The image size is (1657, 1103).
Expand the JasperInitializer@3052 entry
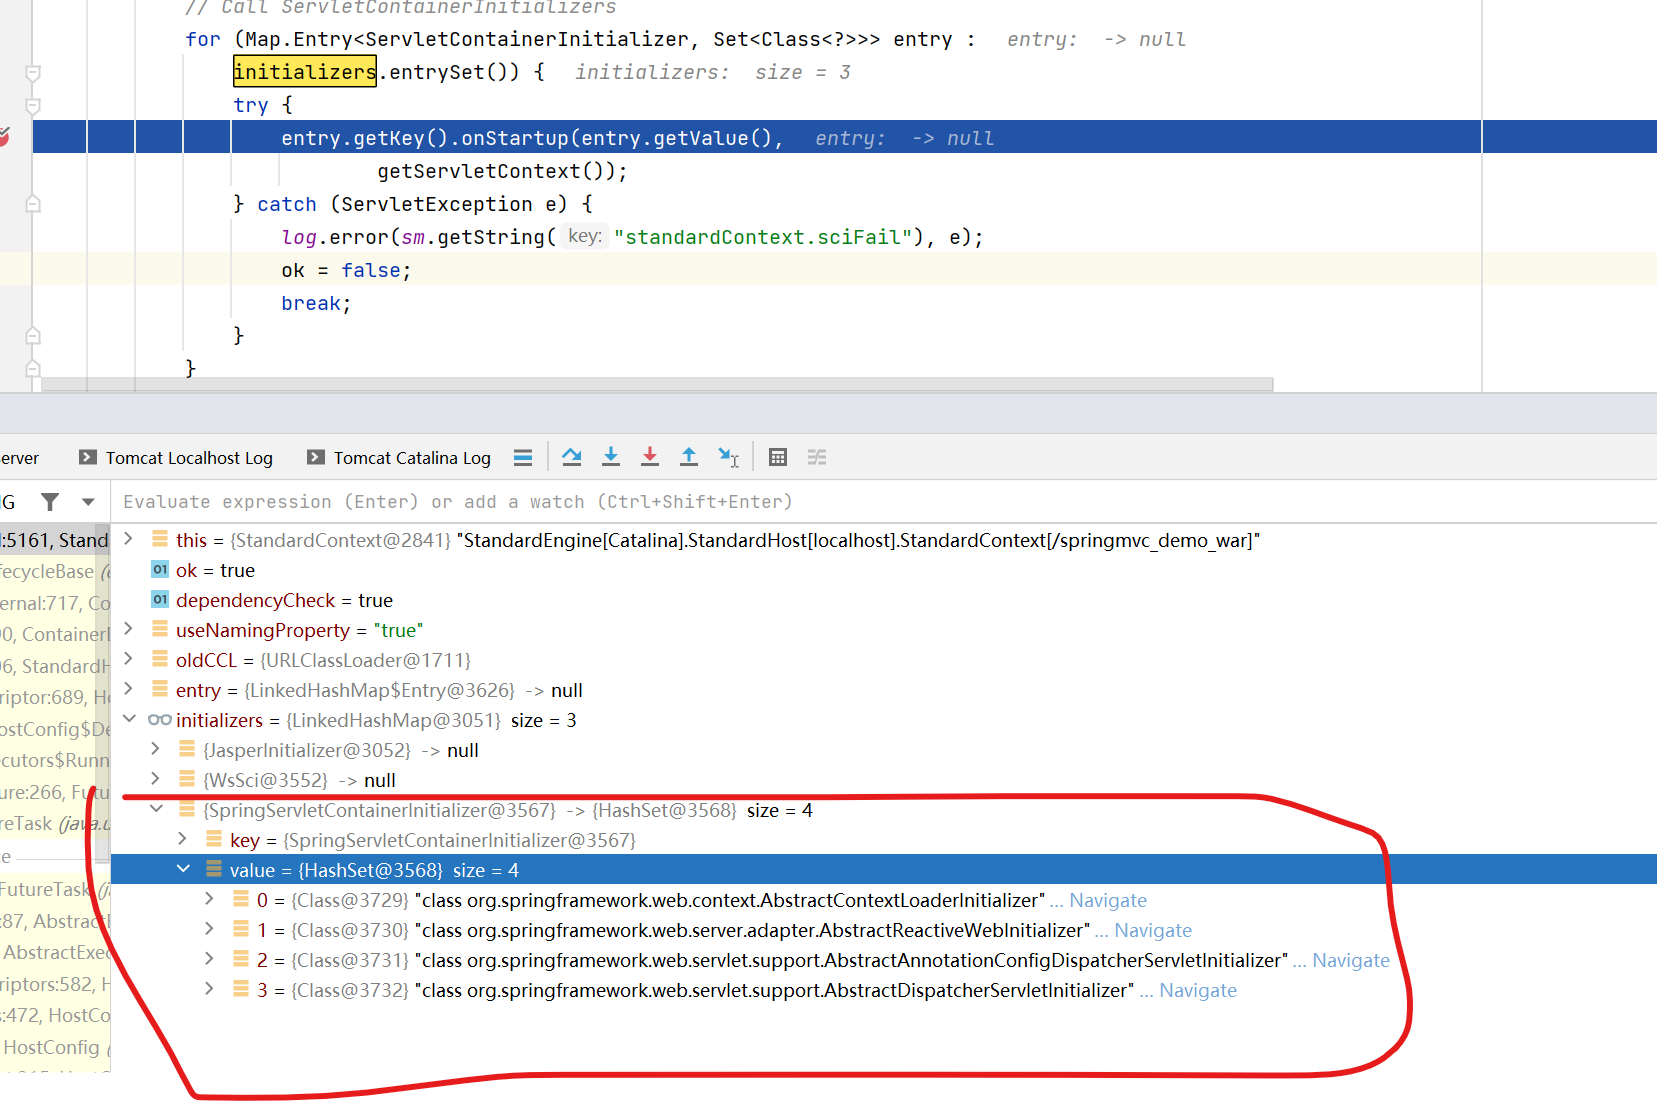[155, 749]
